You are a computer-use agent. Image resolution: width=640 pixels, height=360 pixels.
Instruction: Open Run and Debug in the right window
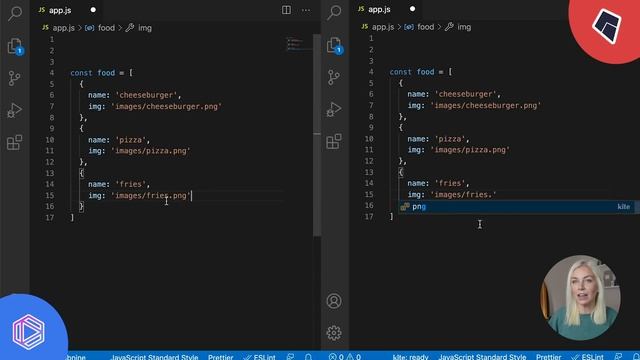pyautogui.click(x=333, y=109)
